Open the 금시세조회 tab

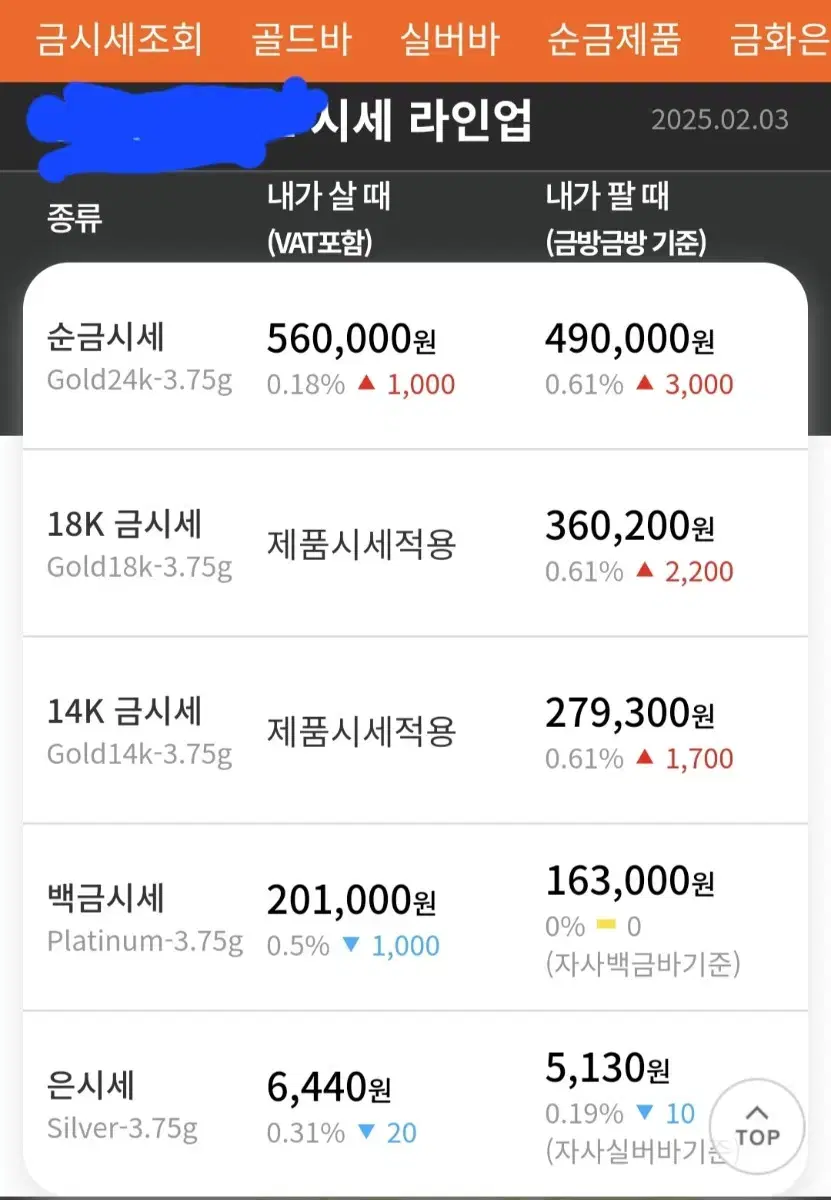point(119,41)
